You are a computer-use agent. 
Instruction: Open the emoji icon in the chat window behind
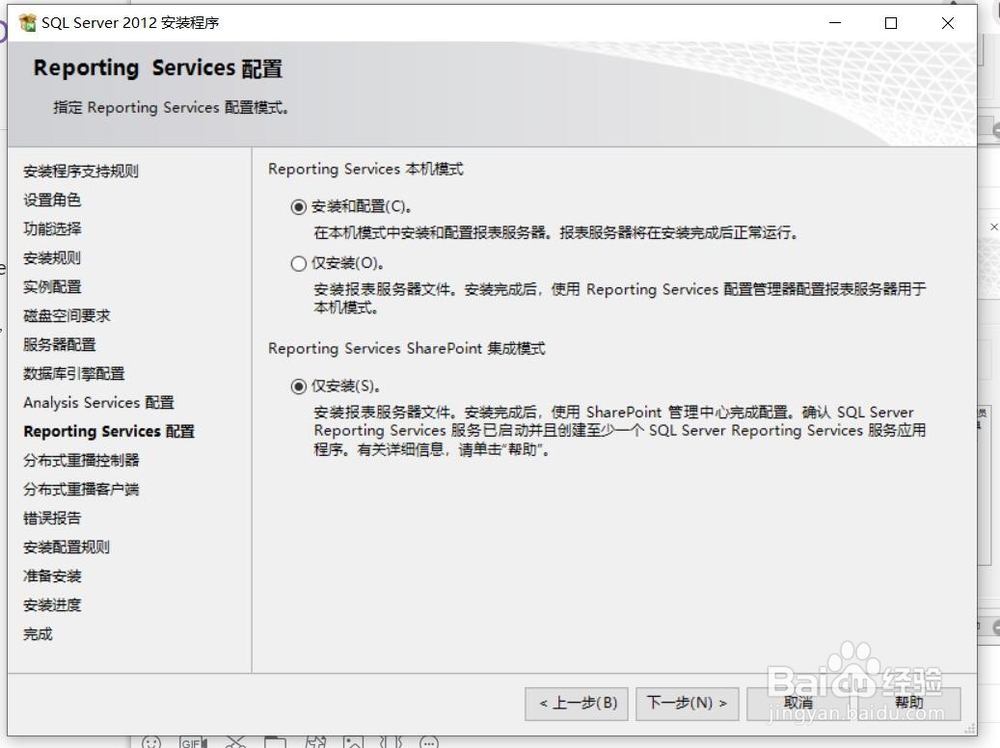[x=151, y=742]
